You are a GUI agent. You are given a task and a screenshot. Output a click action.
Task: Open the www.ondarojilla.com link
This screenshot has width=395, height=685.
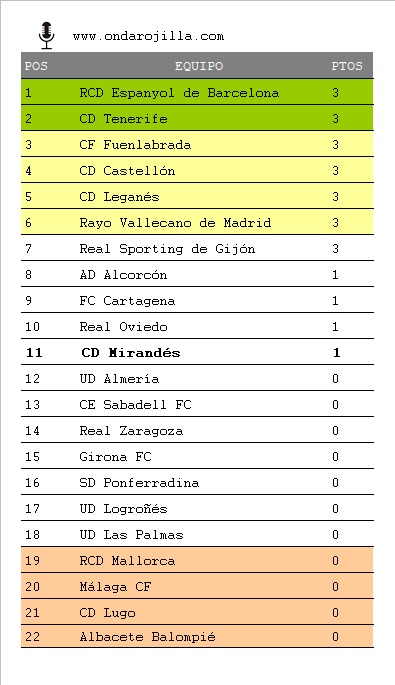pos(148,36)
